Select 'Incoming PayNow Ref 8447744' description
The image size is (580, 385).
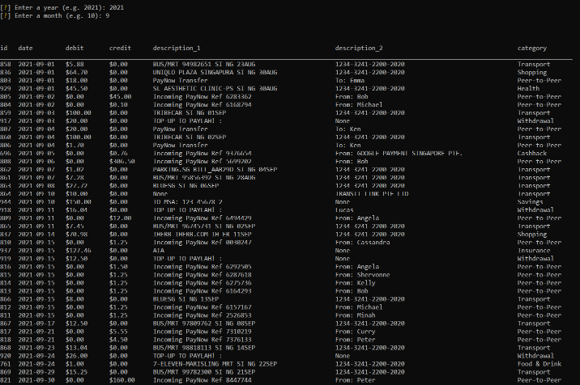(202, 380)
